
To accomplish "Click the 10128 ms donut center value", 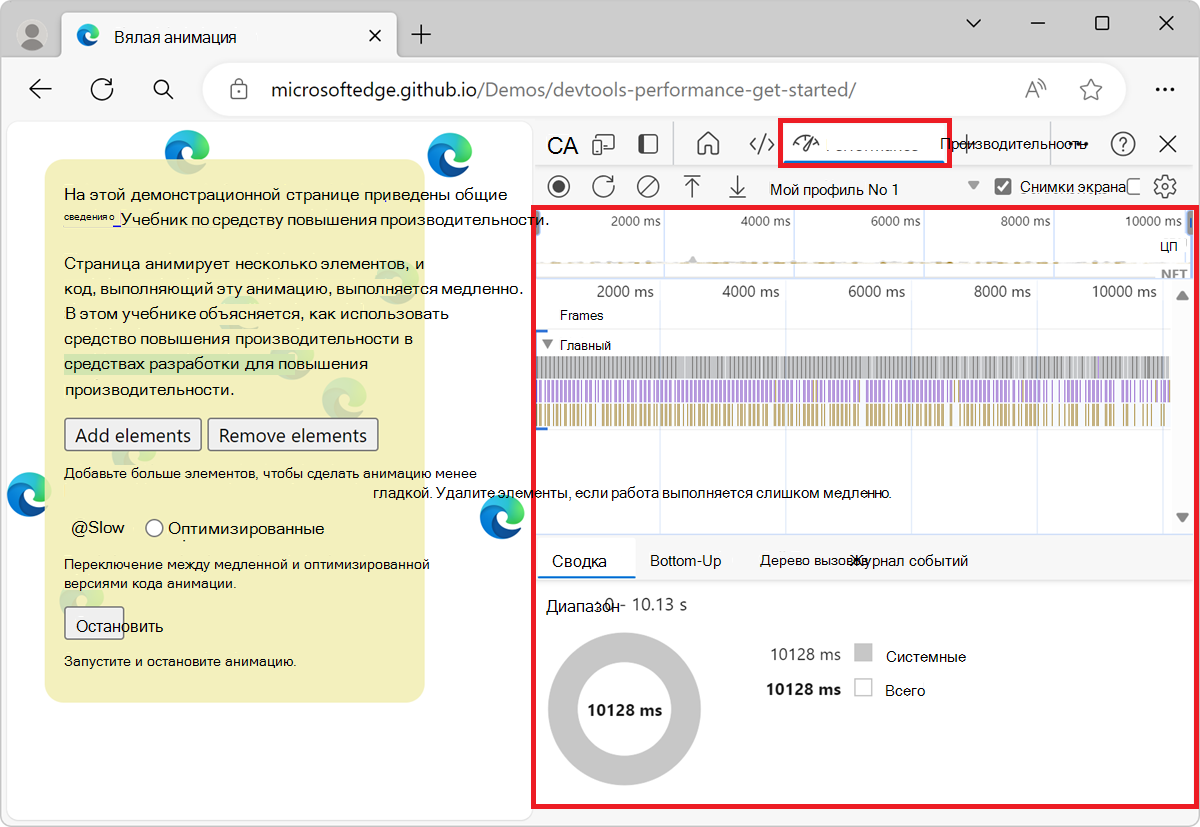I will point(624,710).
